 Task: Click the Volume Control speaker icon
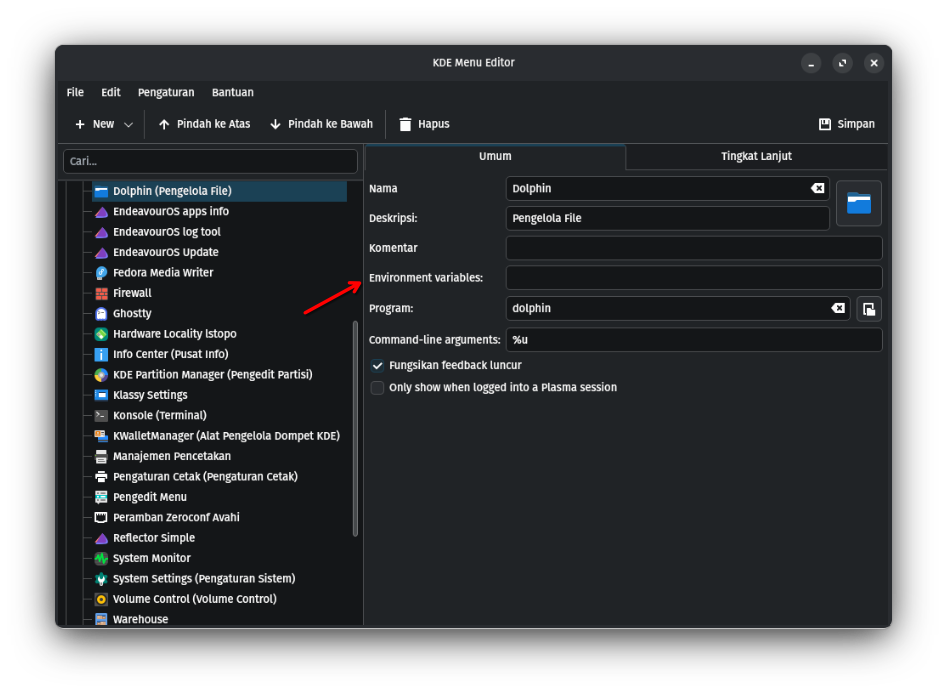click(x=101, y=599)
